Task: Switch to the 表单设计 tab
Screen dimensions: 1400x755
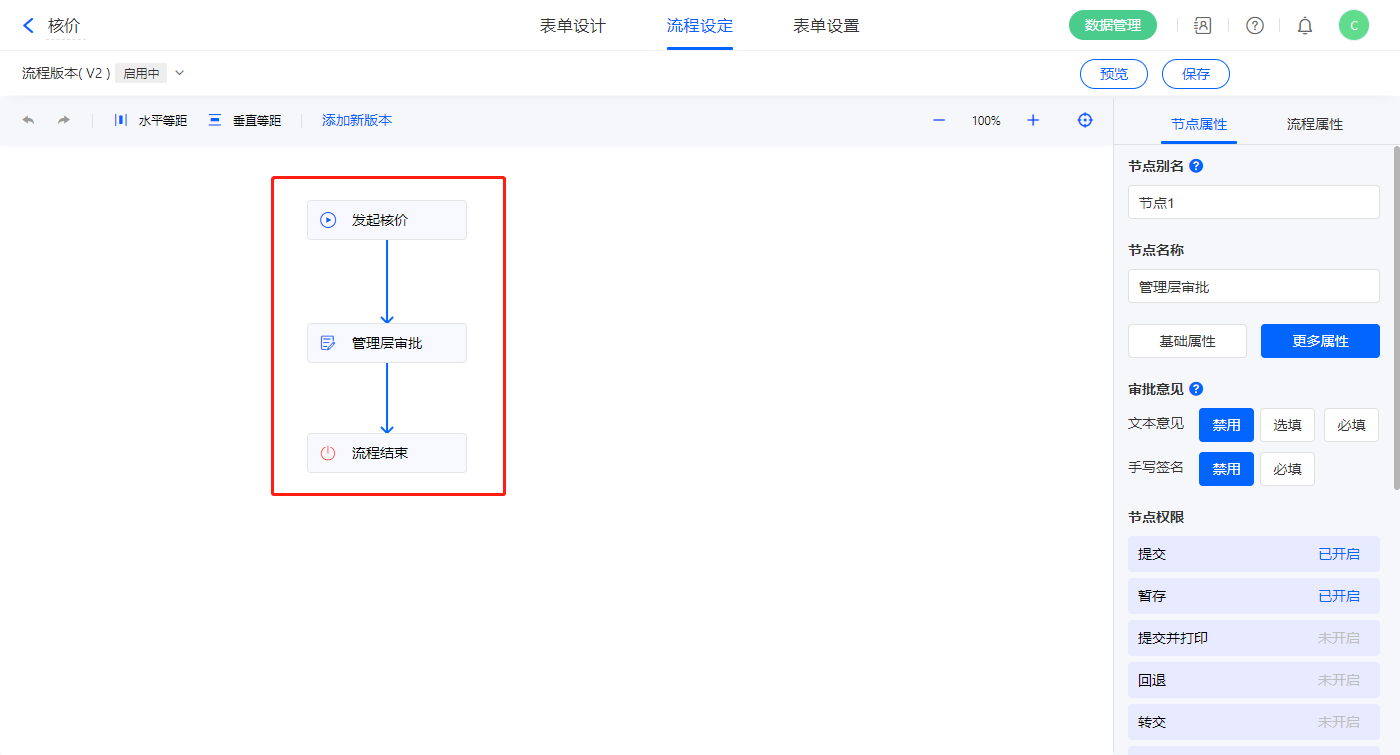Action: (x=573, y=26)
